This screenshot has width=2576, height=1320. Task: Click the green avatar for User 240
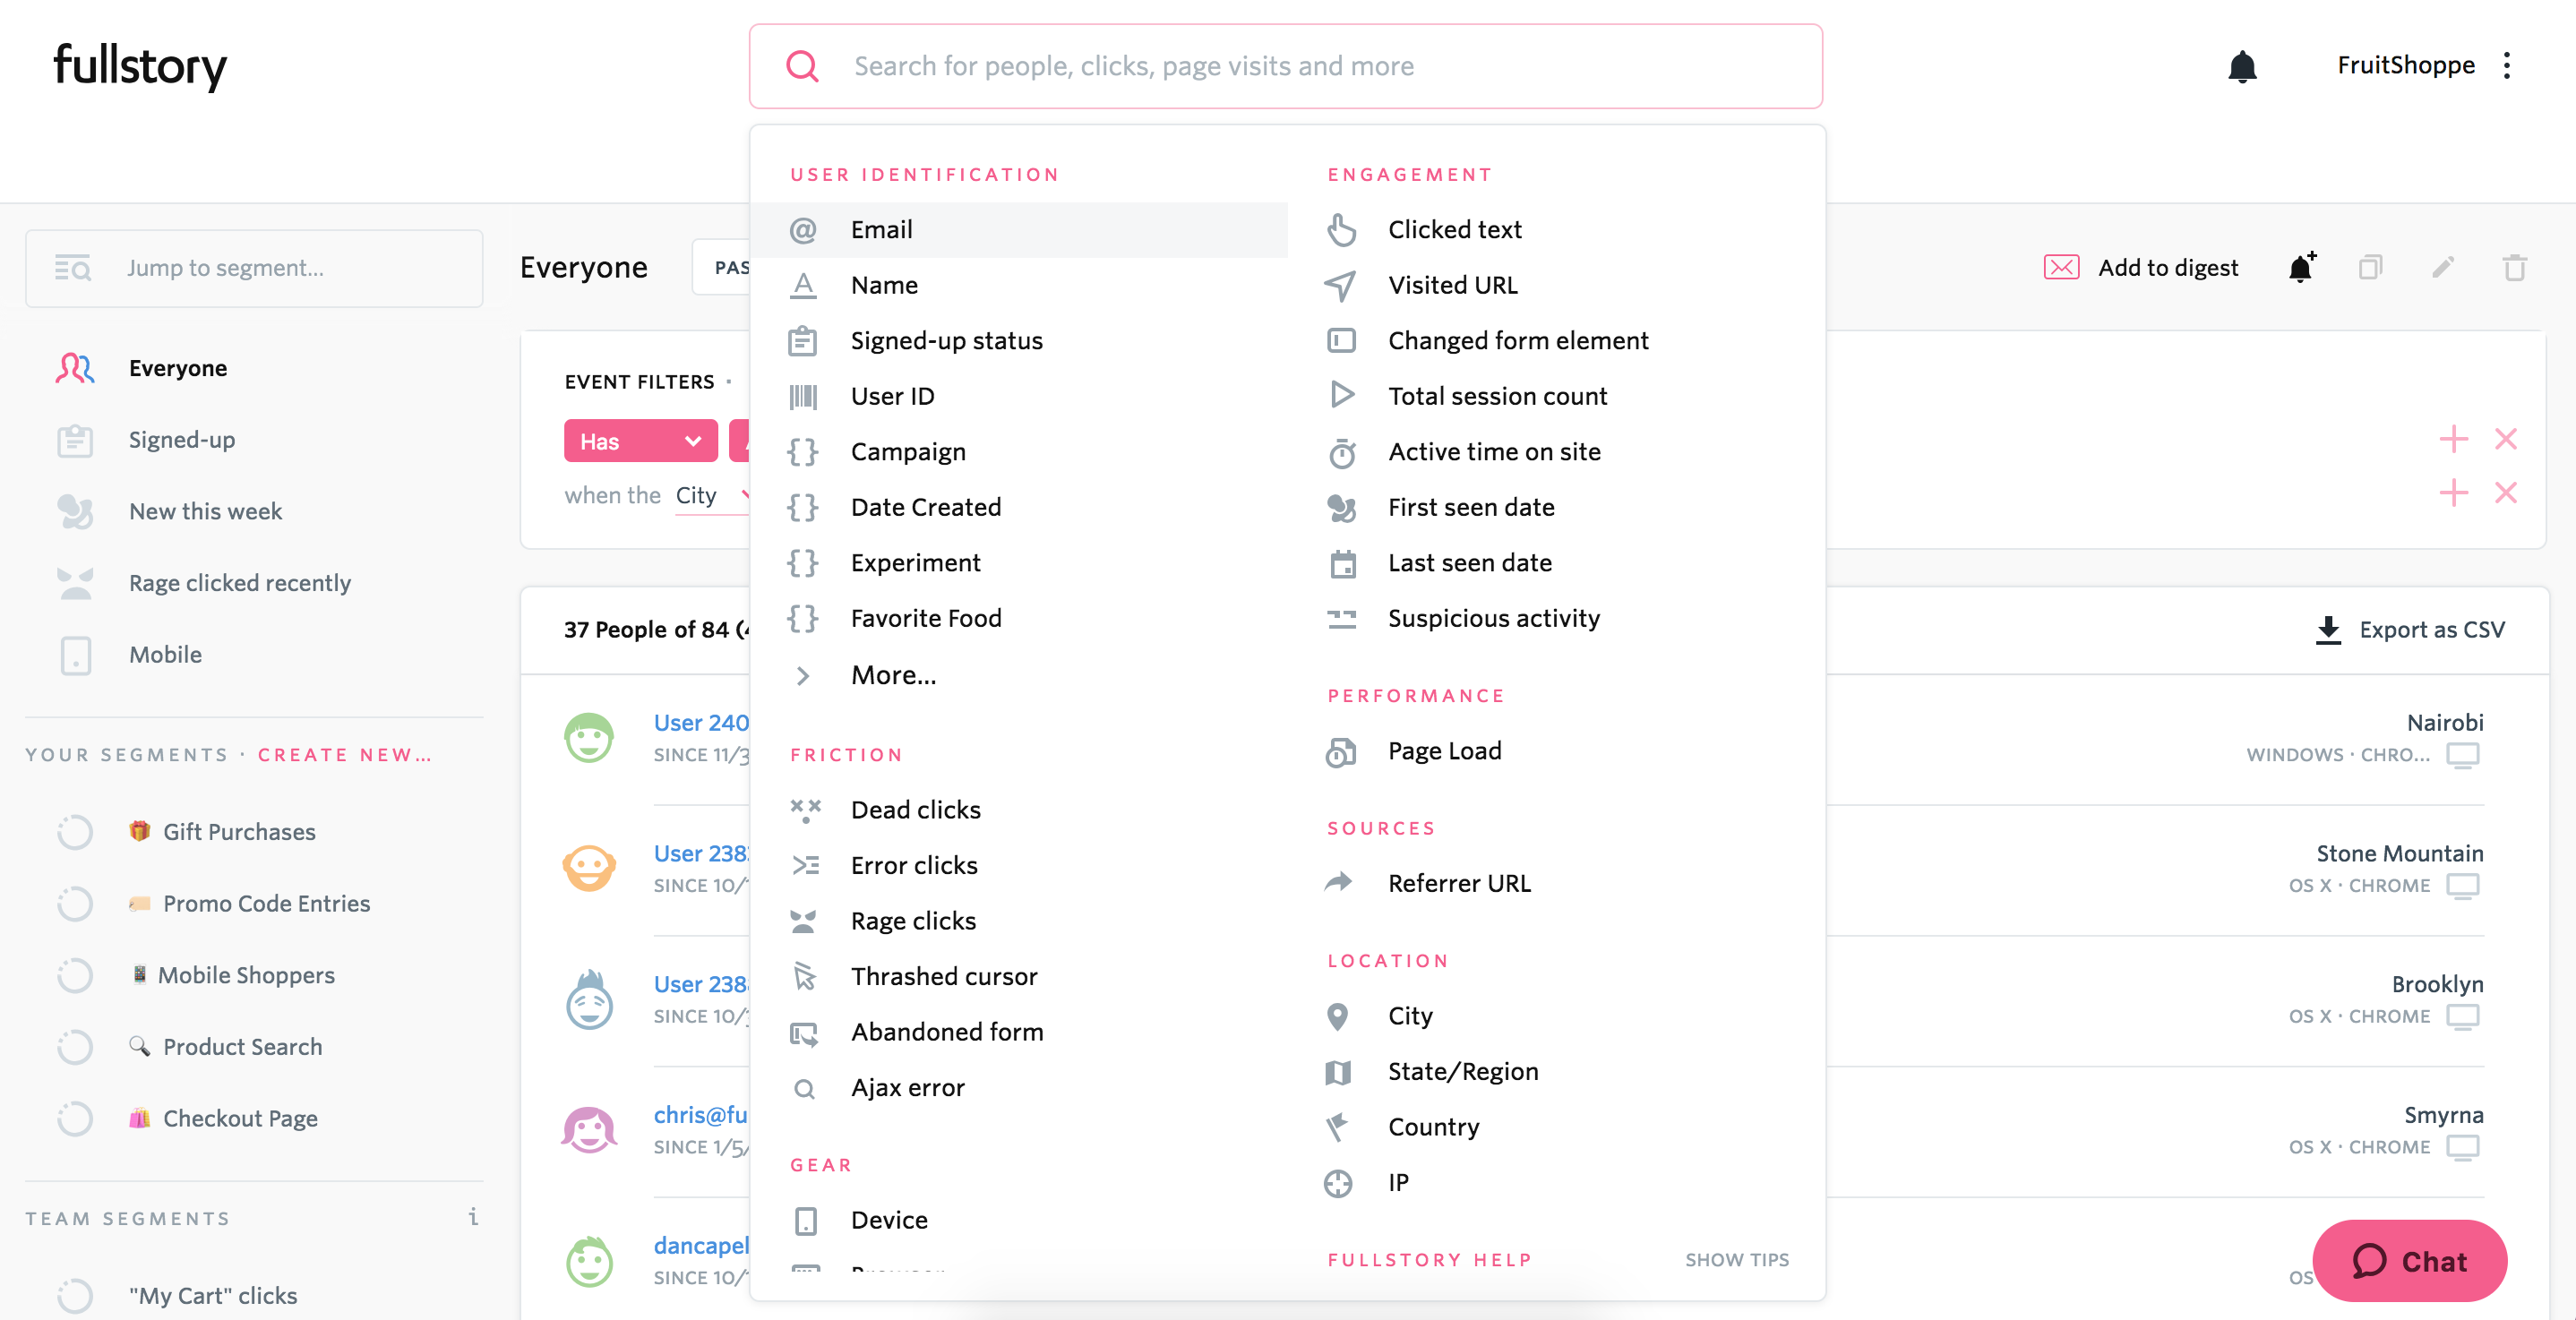point(589,738)
